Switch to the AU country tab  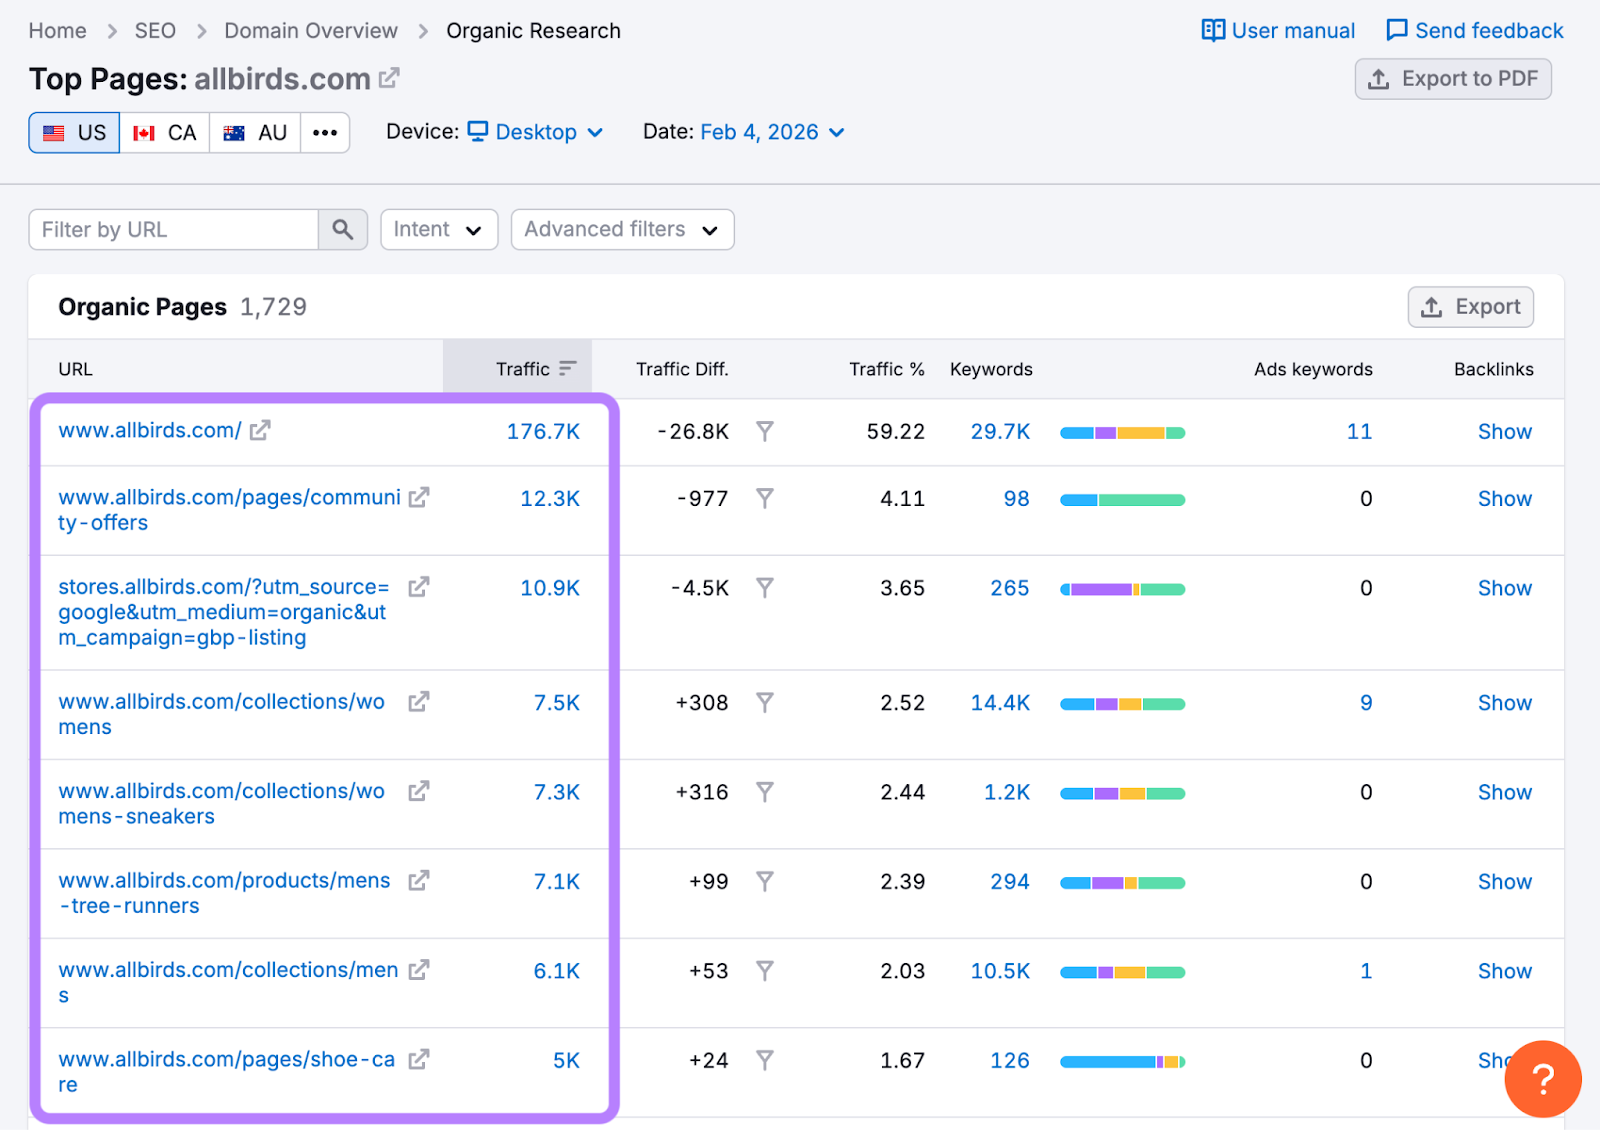pos(254,131)
